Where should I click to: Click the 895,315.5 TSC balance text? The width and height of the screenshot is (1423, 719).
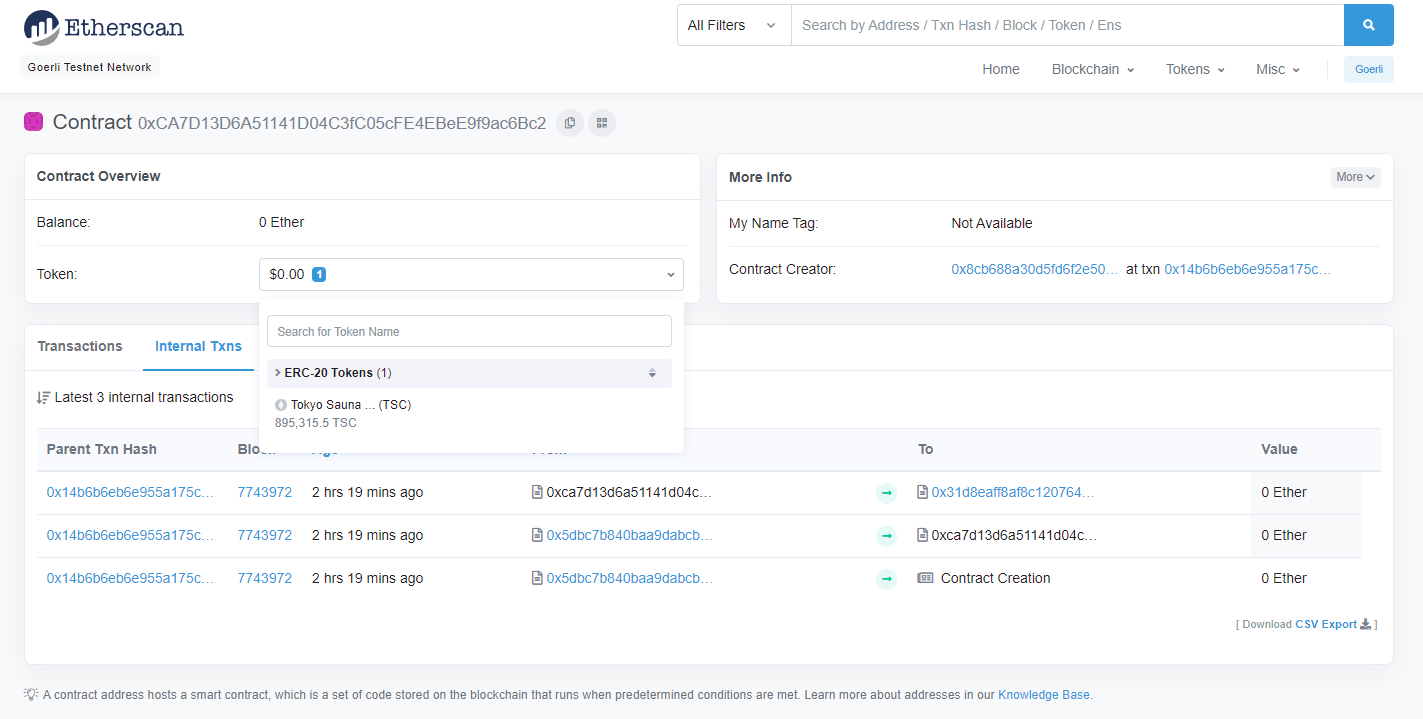(316, 423)
